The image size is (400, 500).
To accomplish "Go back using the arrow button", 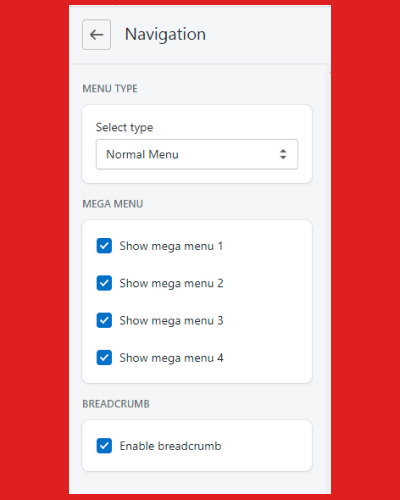I will click(x=96, y=35).
